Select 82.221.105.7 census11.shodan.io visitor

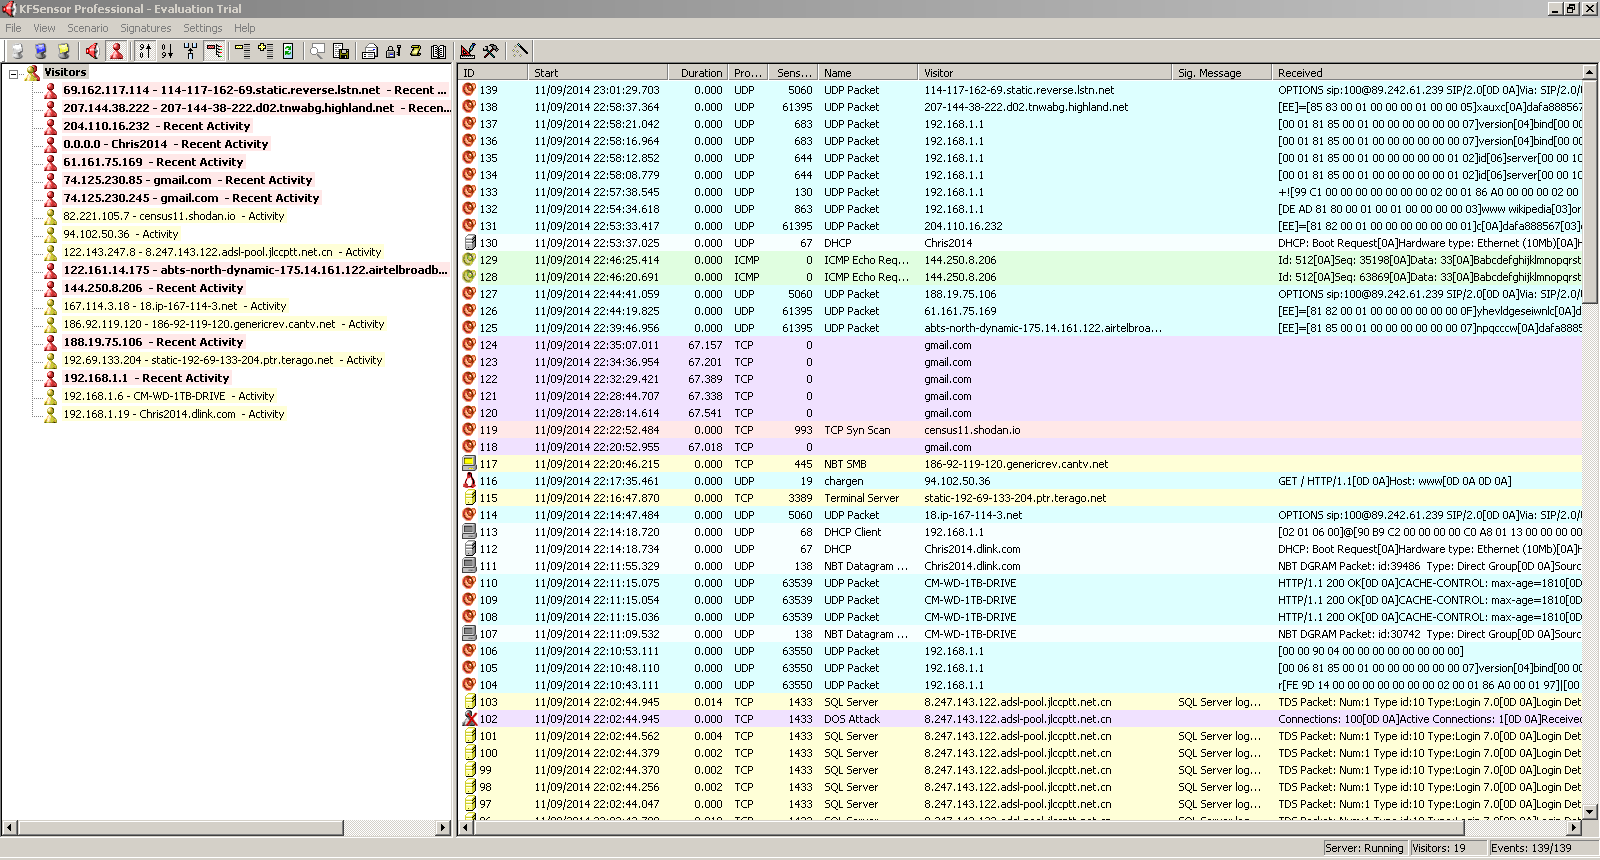click(x=173, y=216)
